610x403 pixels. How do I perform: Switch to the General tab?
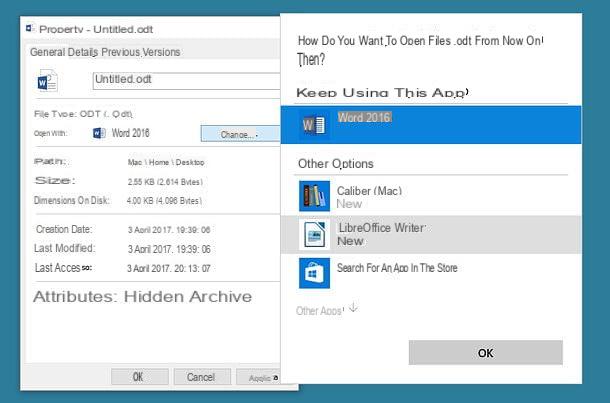(x=48, y=52)
